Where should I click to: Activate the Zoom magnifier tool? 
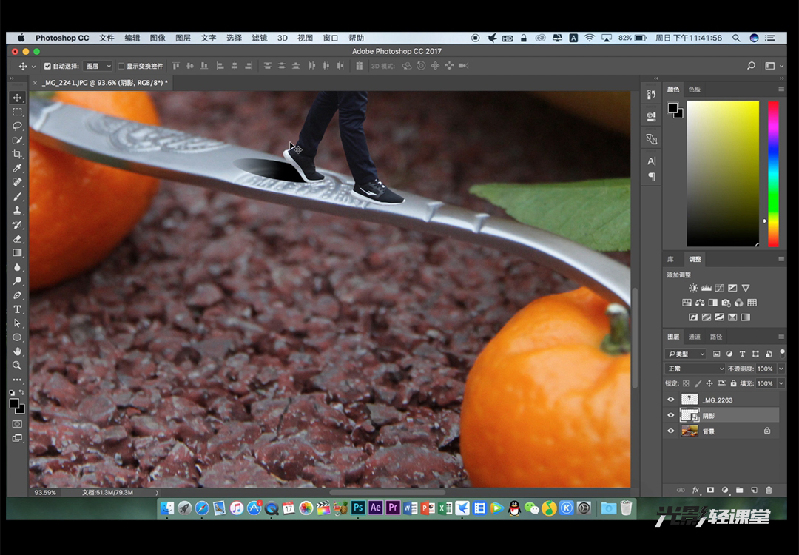[x=17, y=365]
